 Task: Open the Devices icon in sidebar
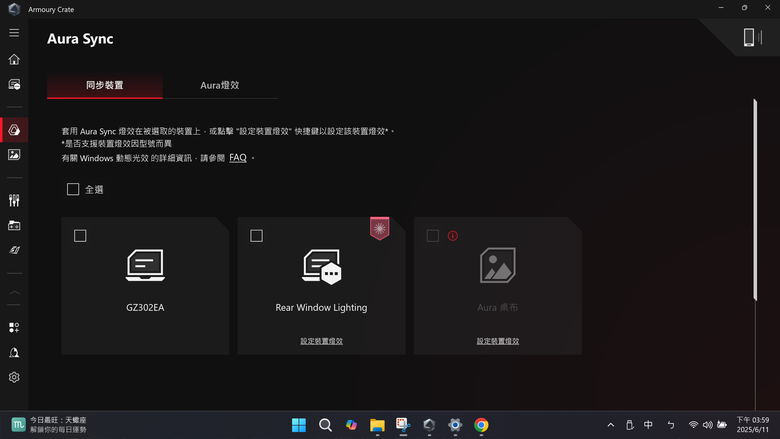point(14,85)
